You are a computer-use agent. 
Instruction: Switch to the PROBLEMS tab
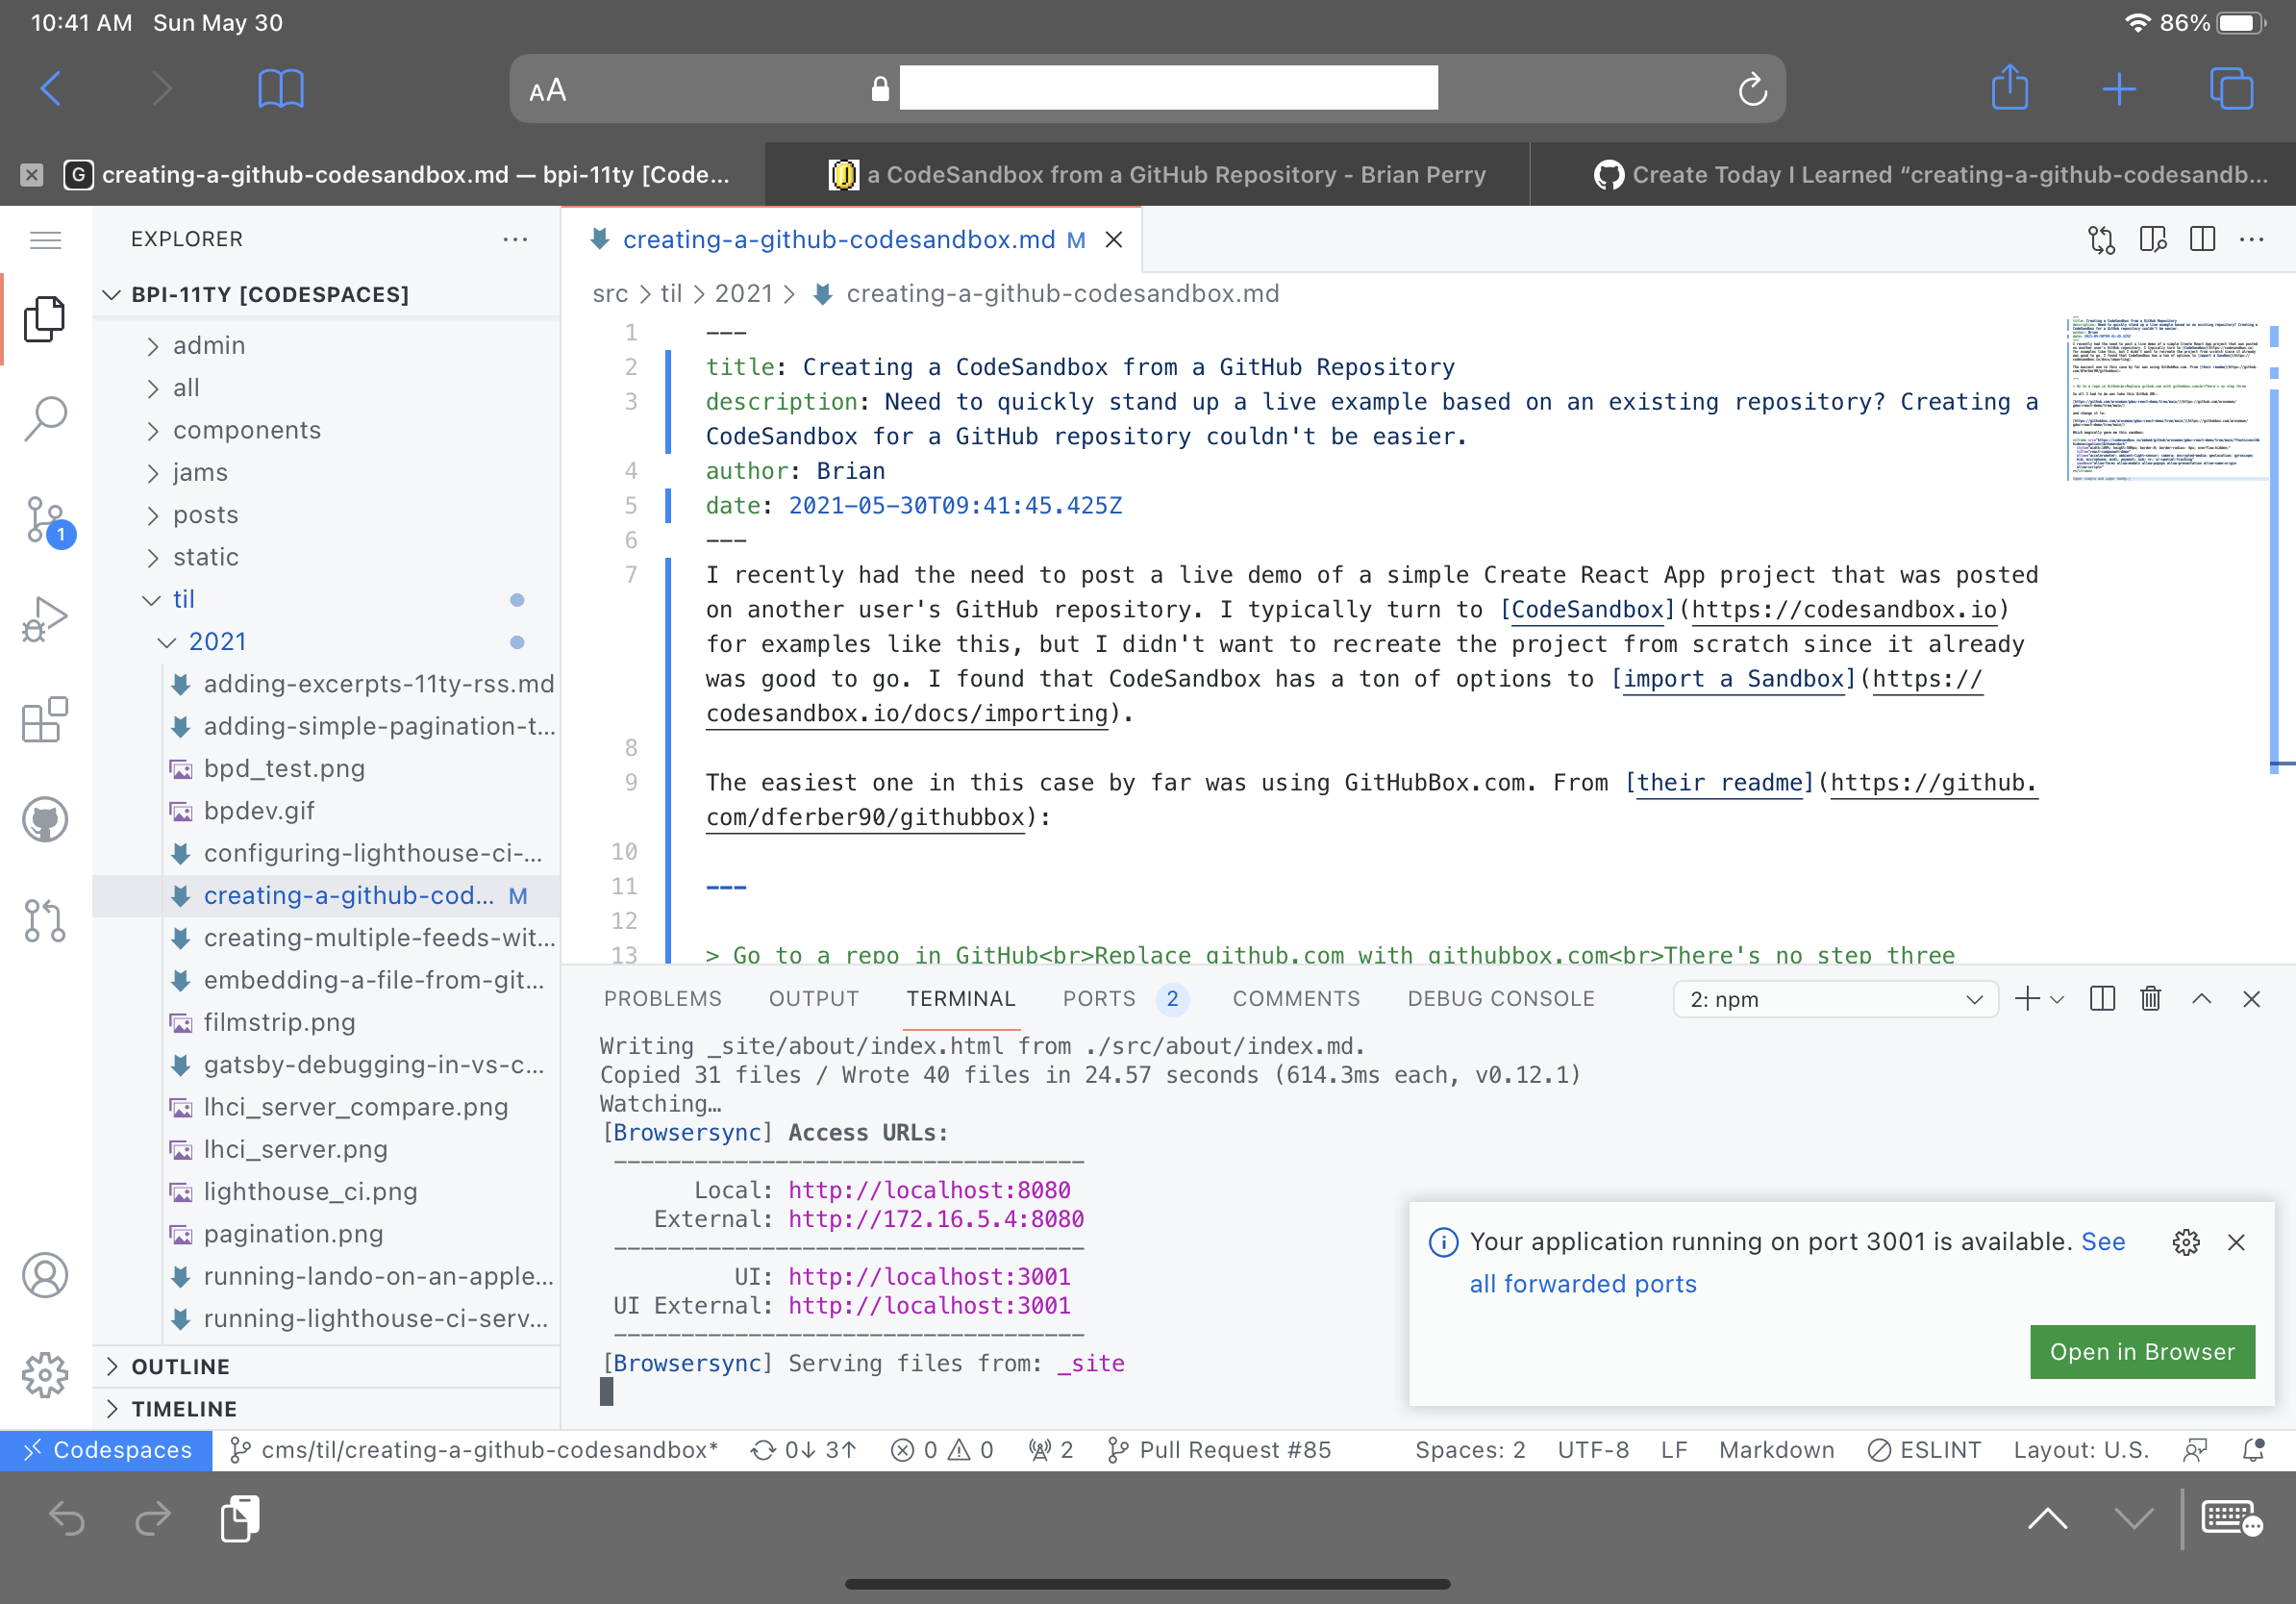pos(662,998)
